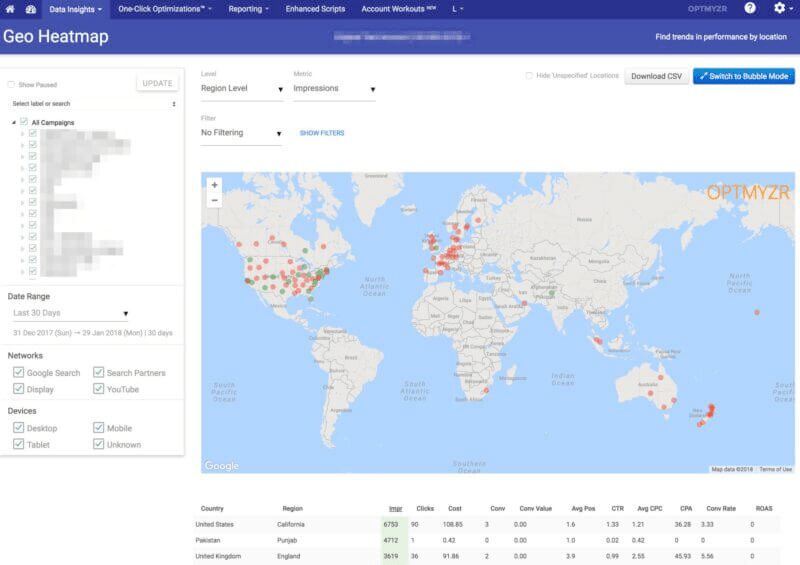800x565 pixels.
Task: Sort table by Country column
Action: (212, 508)
